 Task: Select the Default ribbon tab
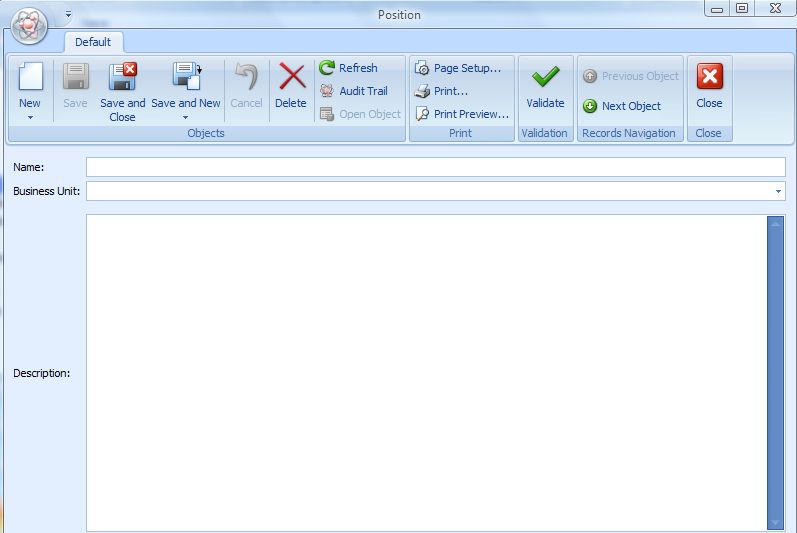pos(93,42)
